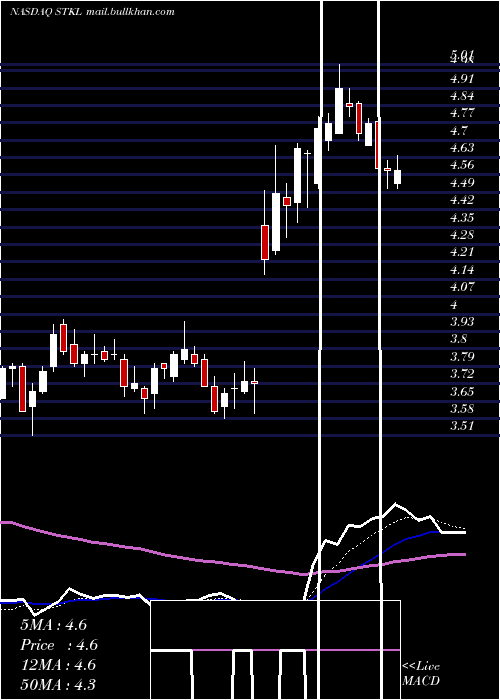This screenshot has width=500, height=700.
Task: Click the NASDAQ STKL chart title
Action: (x=45, y=12)
